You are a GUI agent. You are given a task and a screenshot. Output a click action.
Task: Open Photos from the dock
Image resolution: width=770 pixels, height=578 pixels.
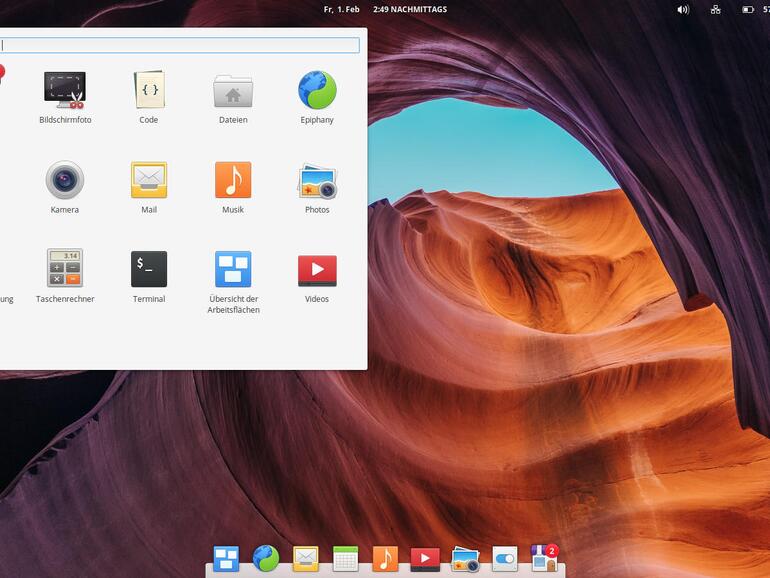(x=465, y=560)
